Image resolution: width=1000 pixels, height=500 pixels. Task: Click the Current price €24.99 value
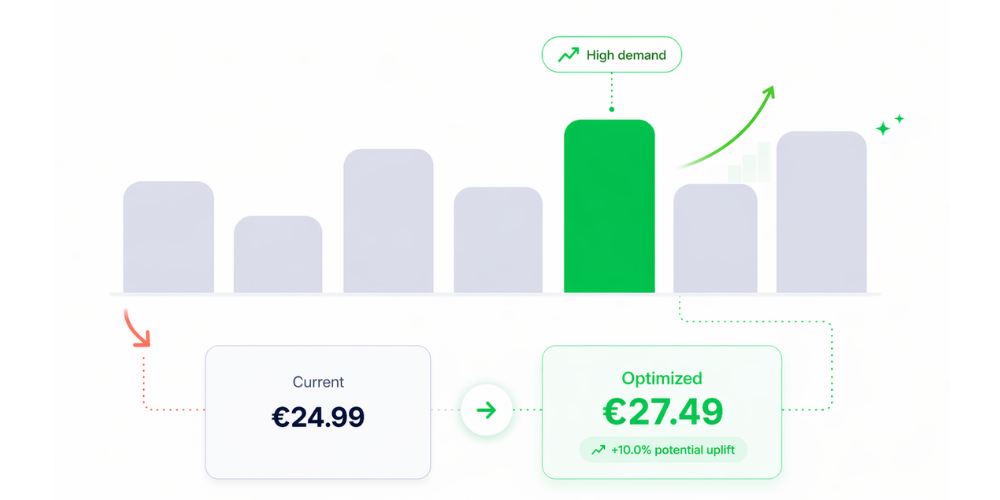[x=318, y=416]
